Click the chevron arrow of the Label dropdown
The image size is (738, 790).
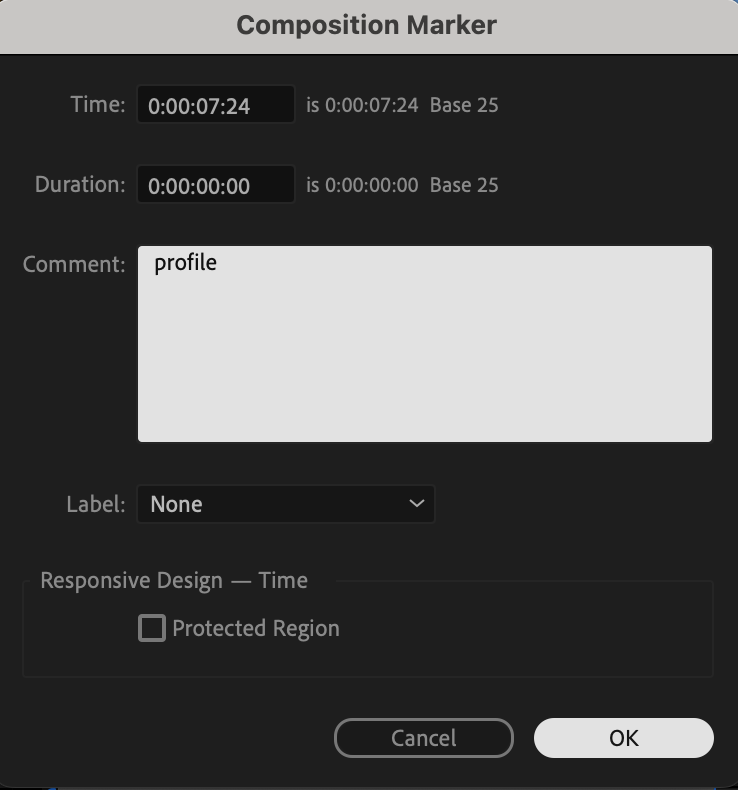[417, 504]
